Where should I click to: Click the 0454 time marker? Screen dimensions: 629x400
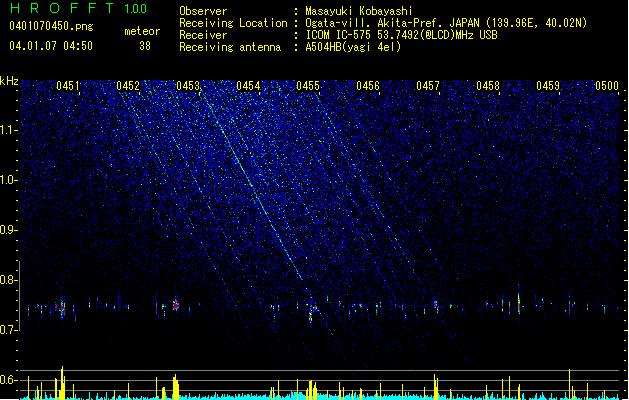pos(248,86)
